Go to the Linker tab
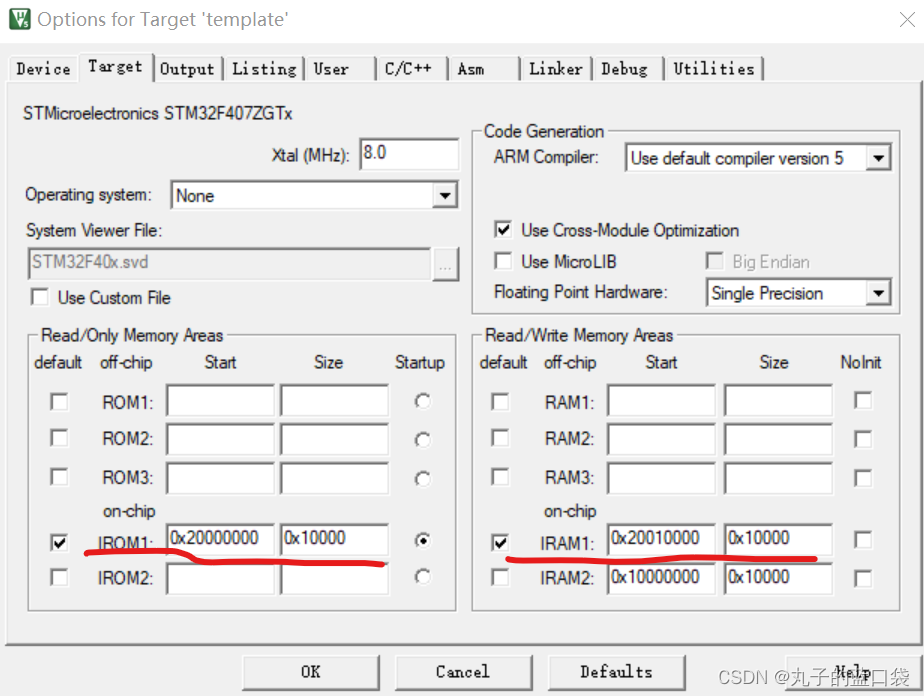The width and height of the screenshot is (924, 696). pos(556,69)
